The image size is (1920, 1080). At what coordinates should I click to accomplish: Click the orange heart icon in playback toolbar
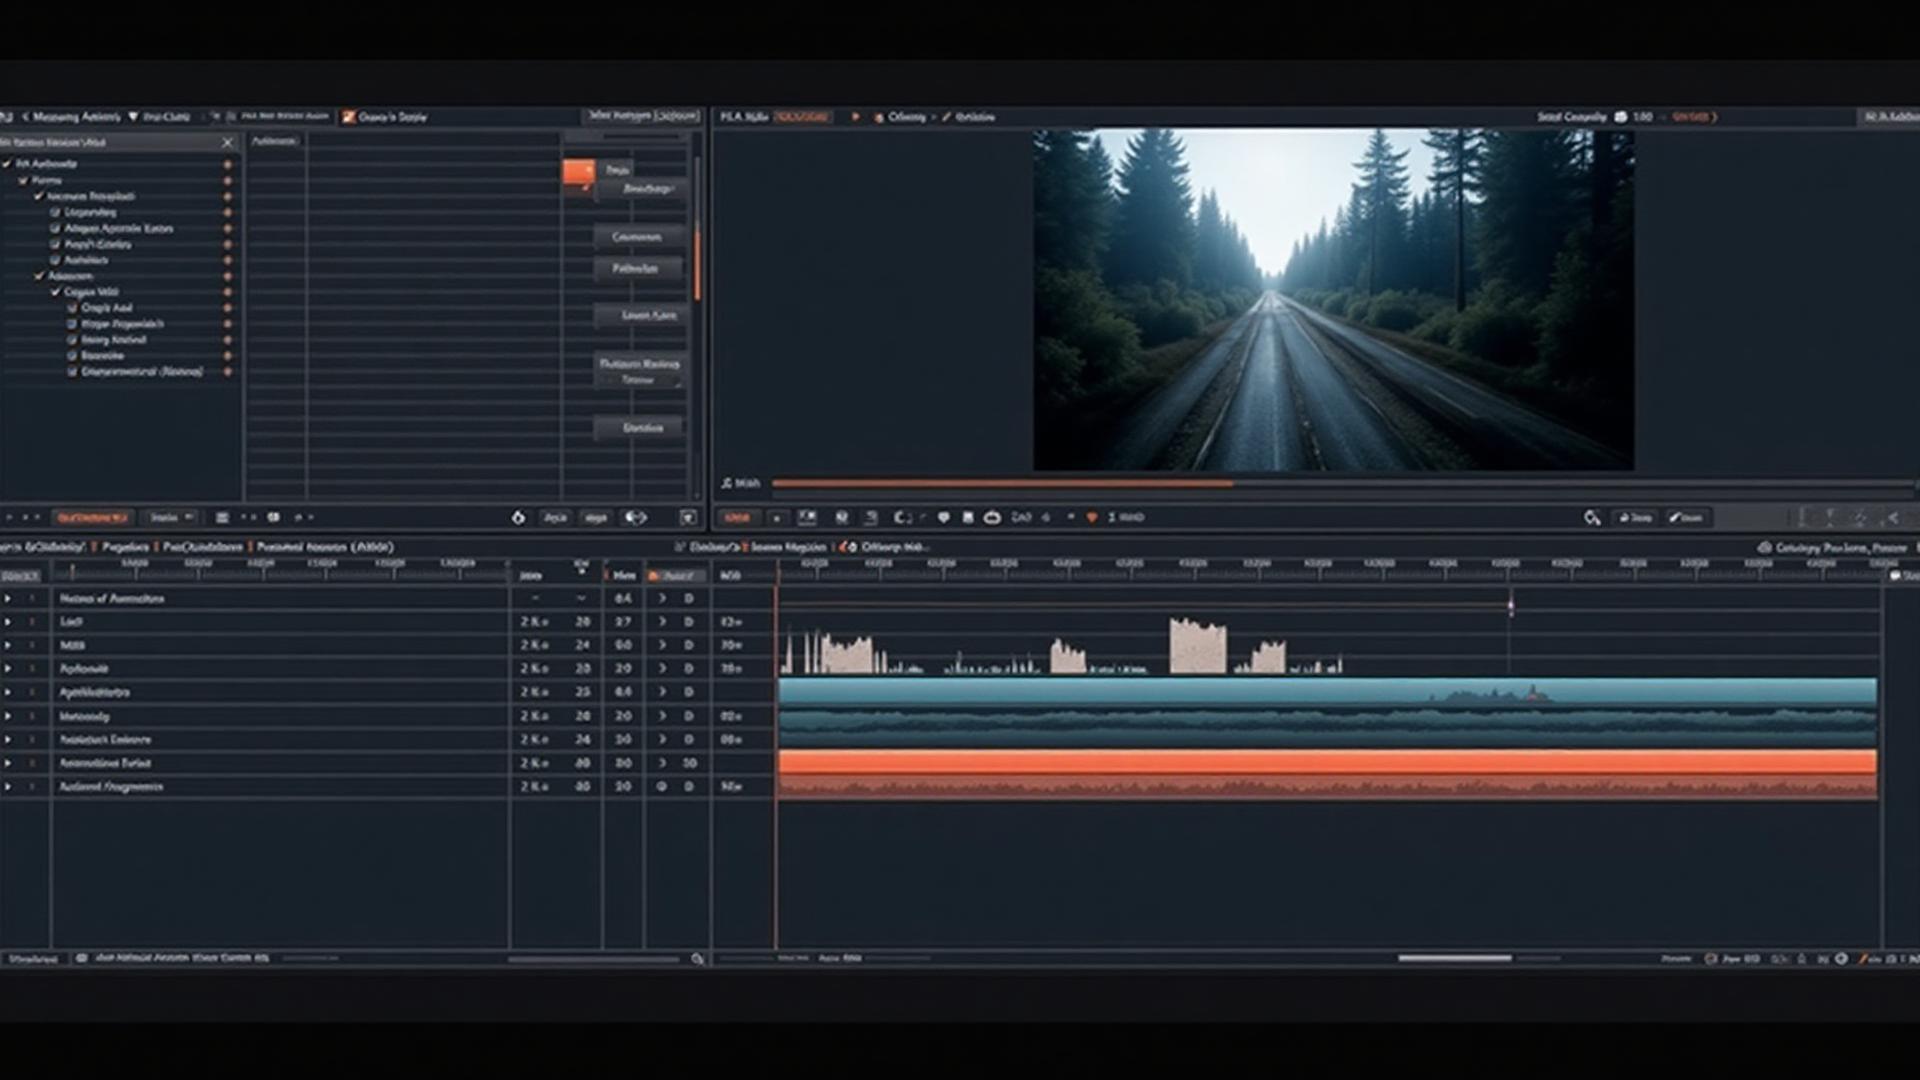pos(1091,517)
